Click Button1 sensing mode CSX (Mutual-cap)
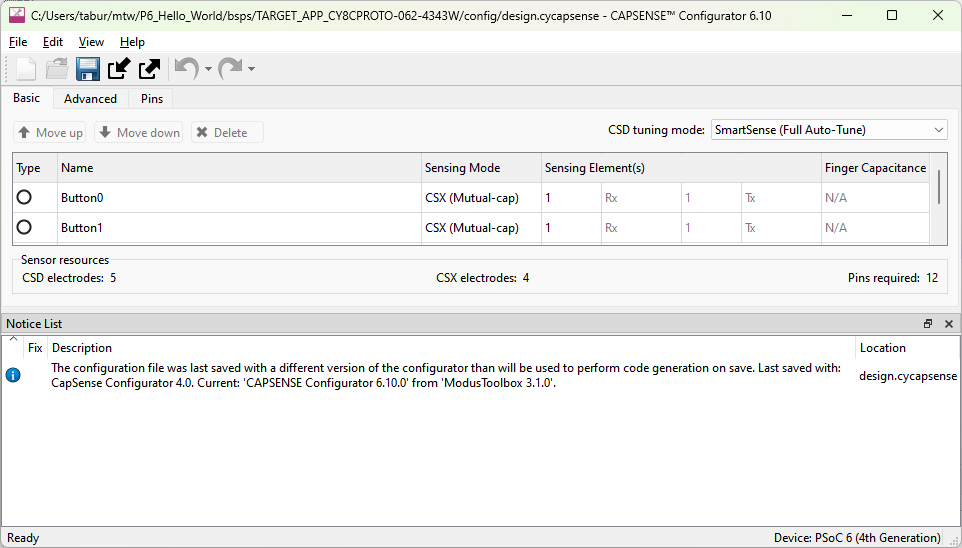The height and width of the screenshot is (548, 962). coord(481,228)
